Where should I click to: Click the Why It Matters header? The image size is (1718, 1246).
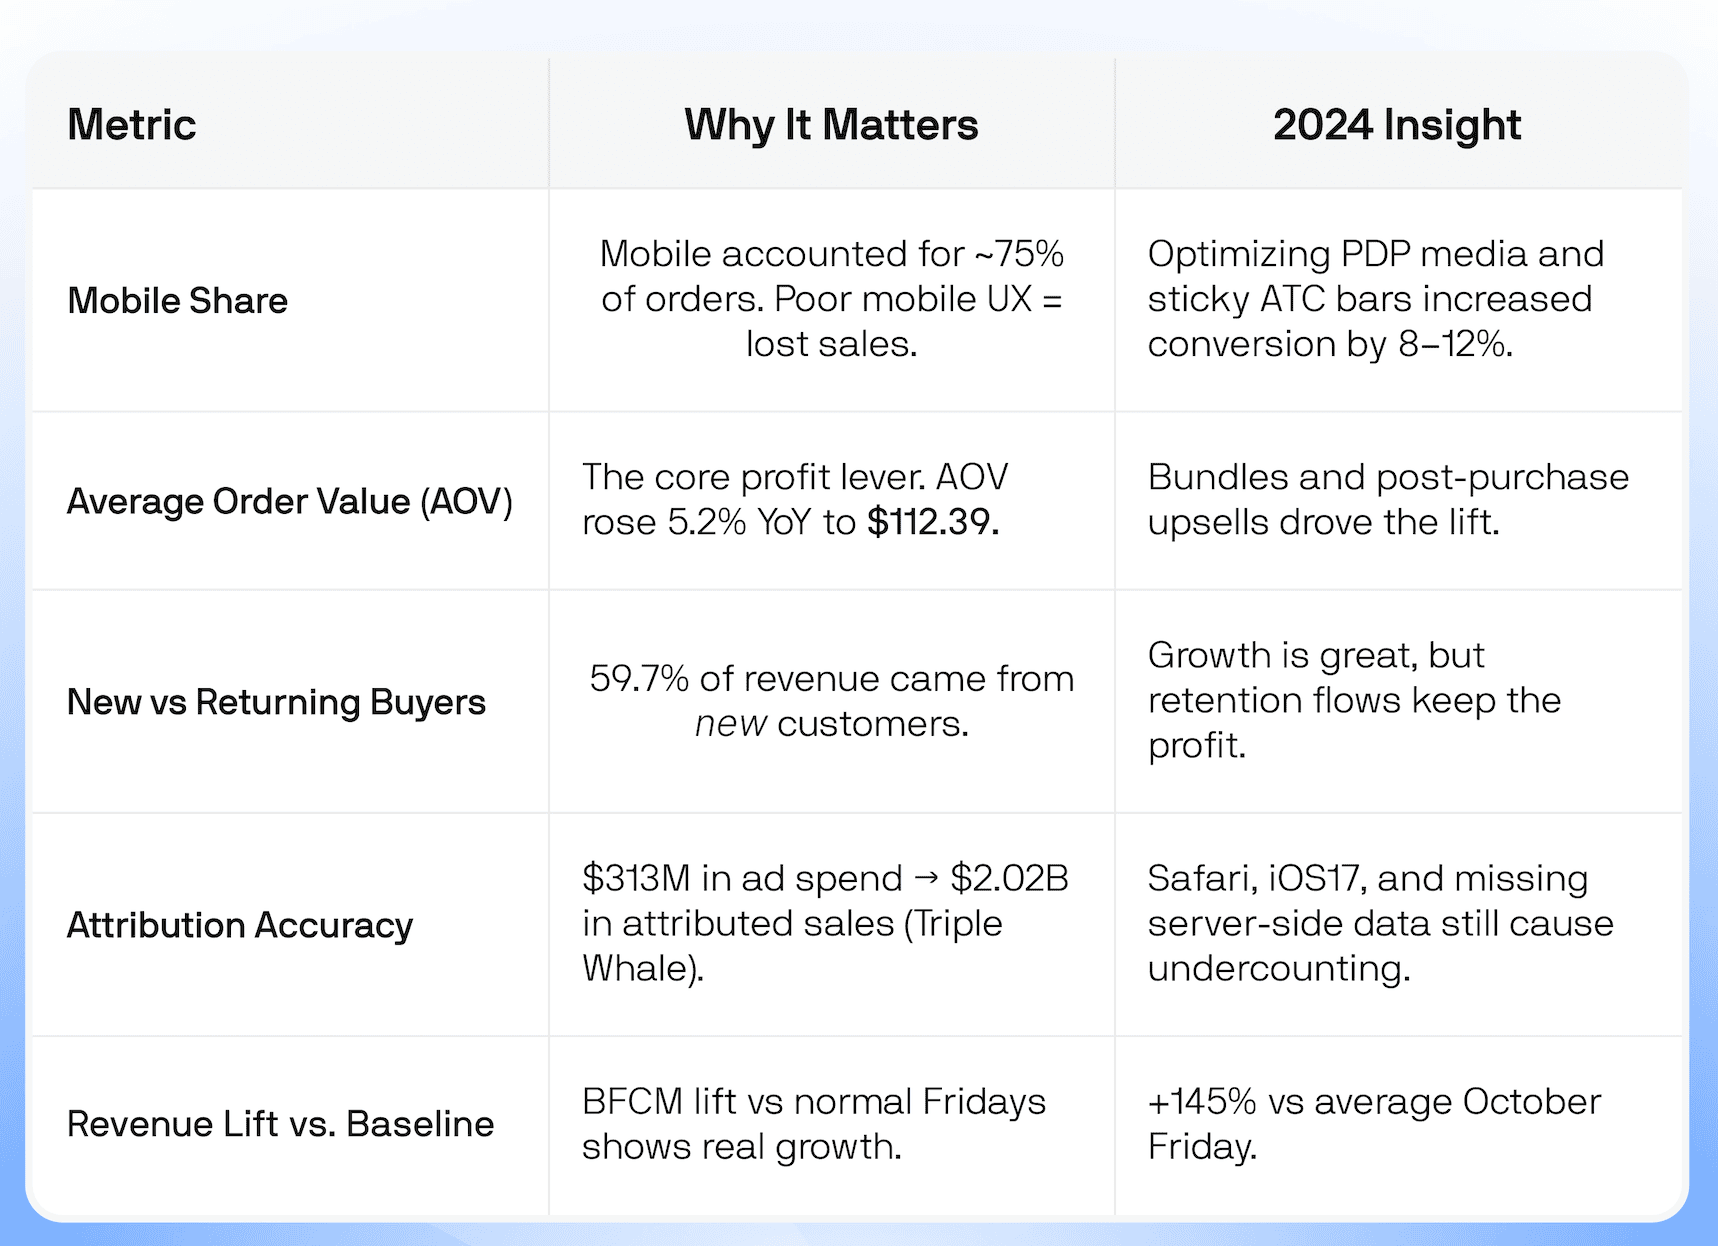click(831, 125)
